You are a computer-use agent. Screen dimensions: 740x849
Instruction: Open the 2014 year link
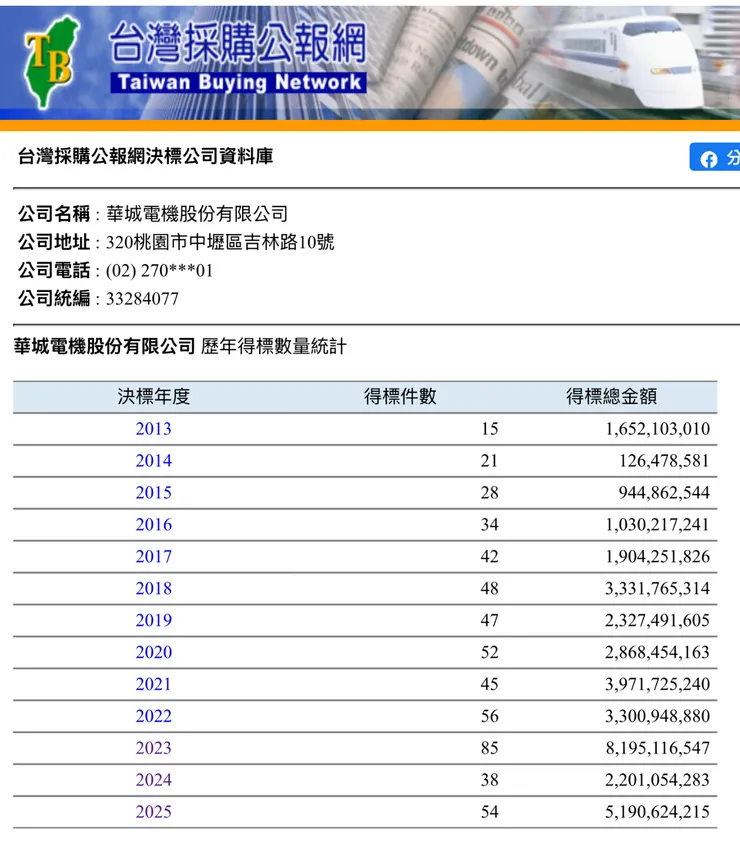(x=153, y=461)
